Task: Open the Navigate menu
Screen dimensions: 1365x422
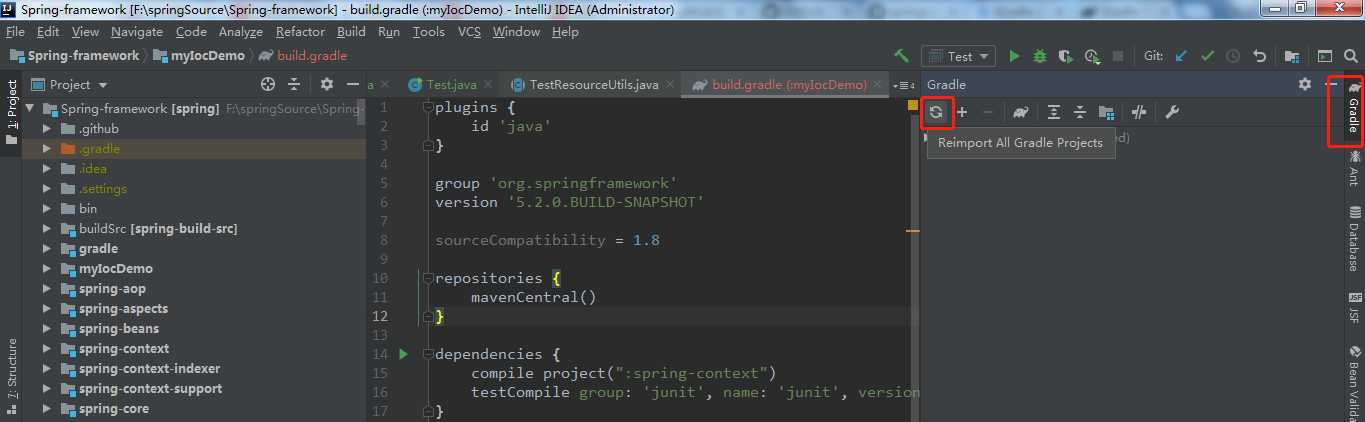Action: pos(137,32)
